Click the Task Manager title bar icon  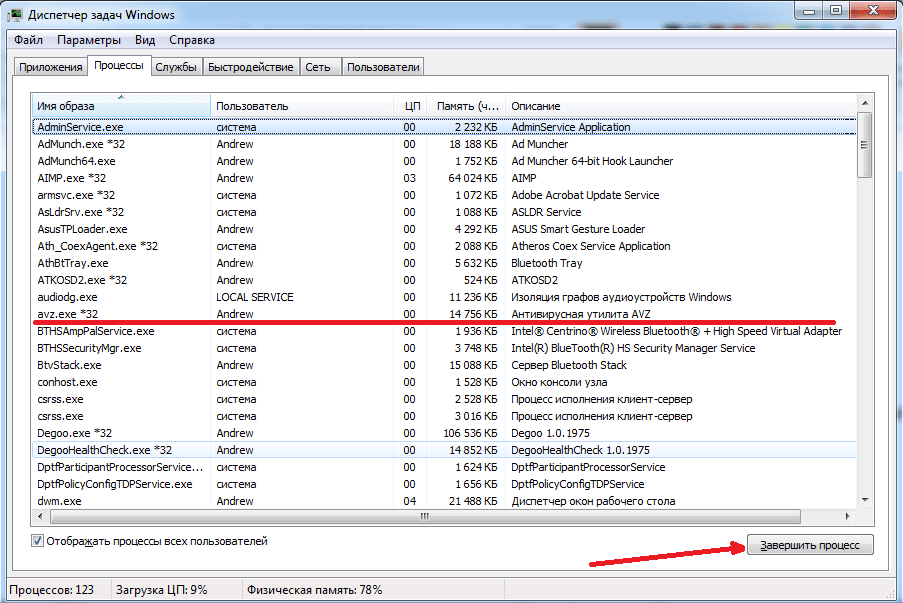coord(18,14)
